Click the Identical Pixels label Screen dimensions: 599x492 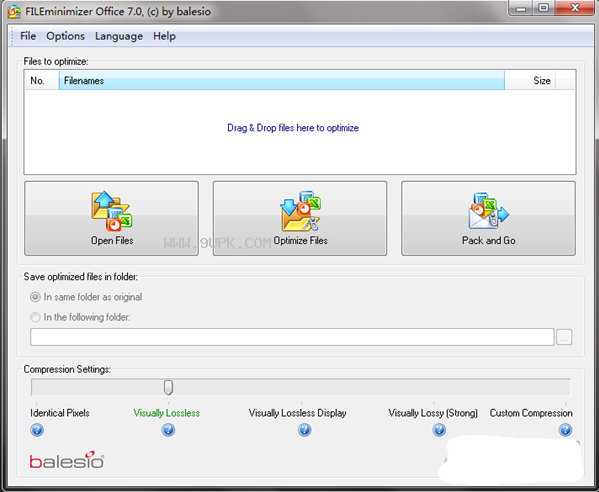tap(60, 413)
